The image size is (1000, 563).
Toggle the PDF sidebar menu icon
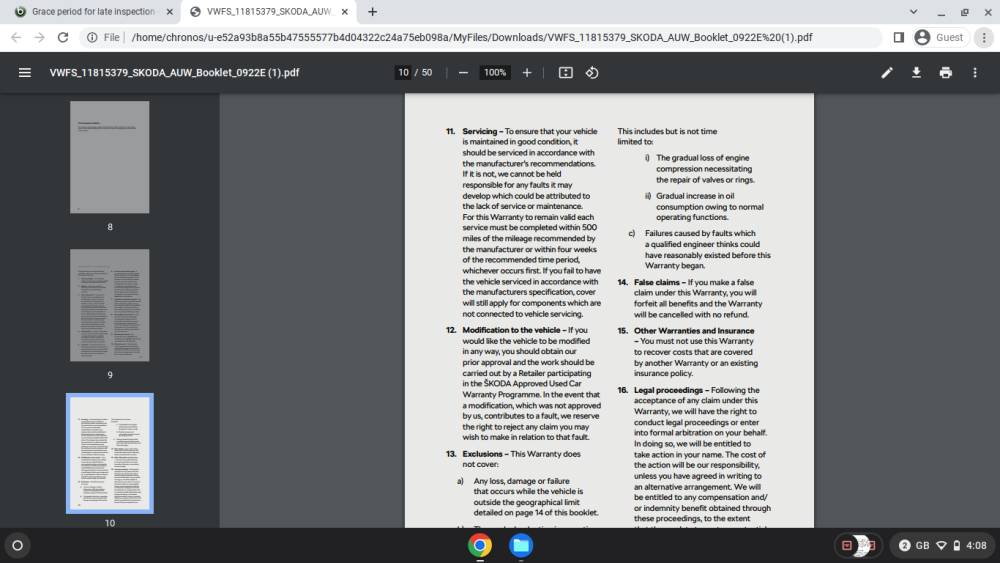click(x=25, y=73)
